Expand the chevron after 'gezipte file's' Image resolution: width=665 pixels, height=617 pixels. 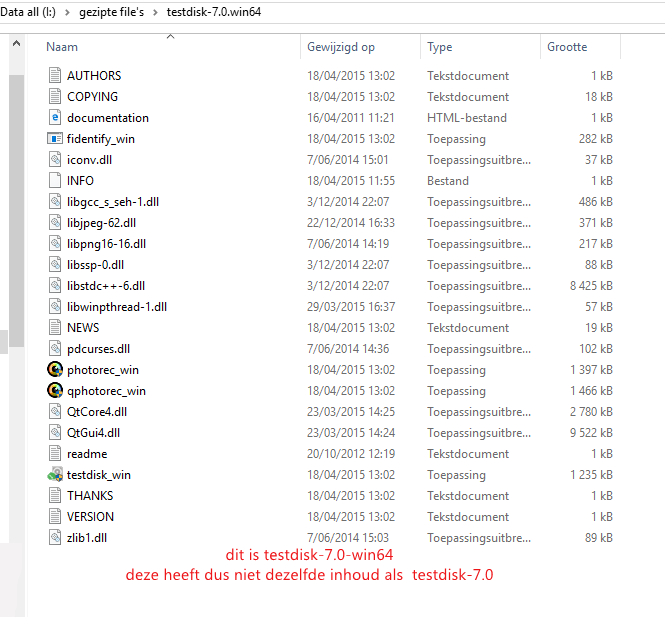pos(155,12)
